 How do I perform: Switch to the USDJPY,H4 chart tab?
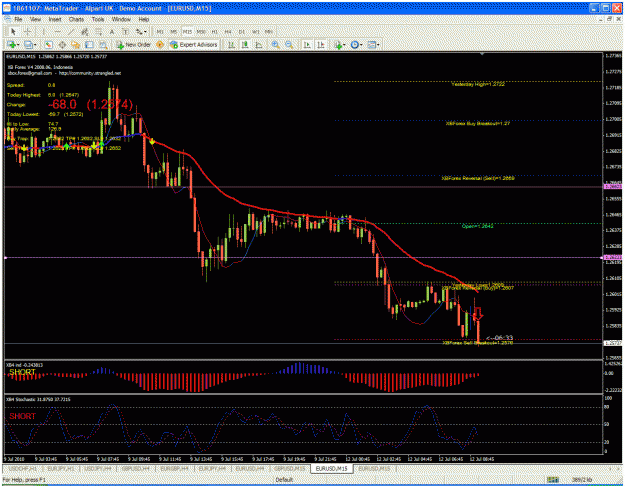point(98,469)
